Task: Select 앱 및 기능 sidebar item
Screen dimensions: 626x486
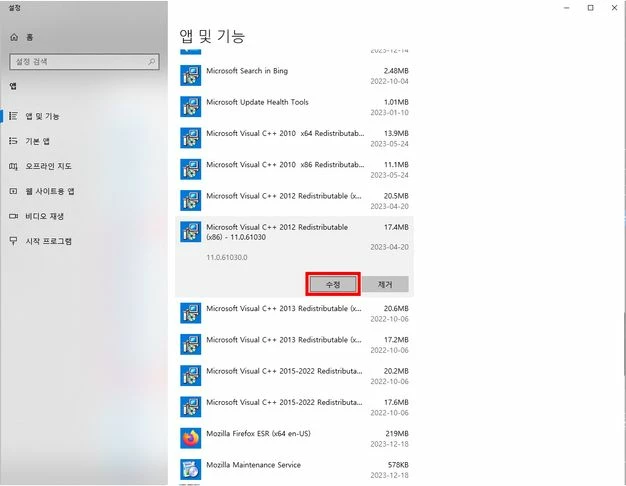Action: click(84, 116)
